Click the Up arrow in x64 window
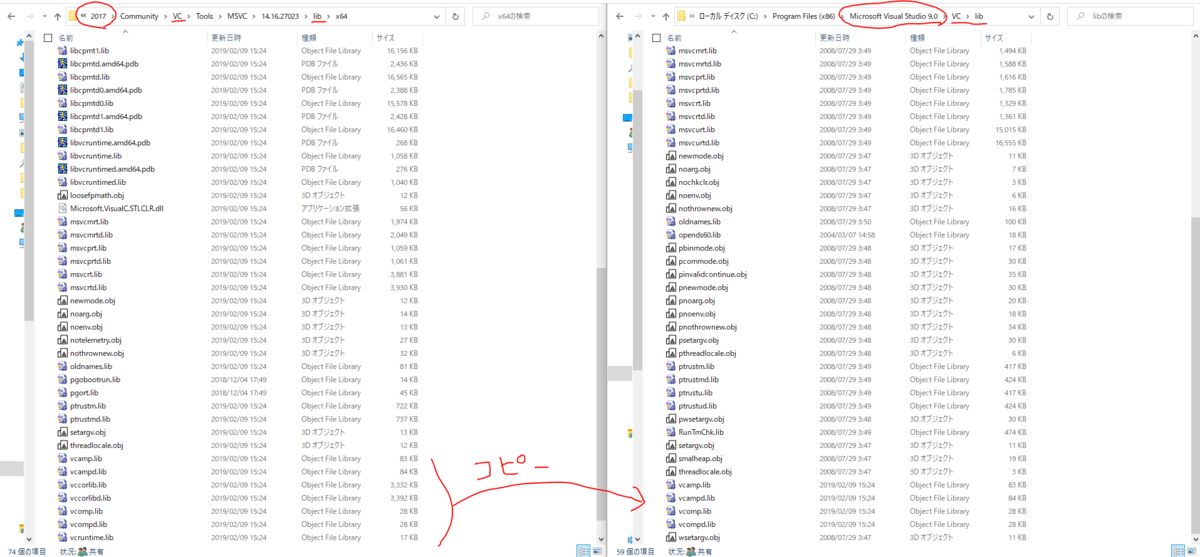 pyautogui.click(x=56, y=17)
